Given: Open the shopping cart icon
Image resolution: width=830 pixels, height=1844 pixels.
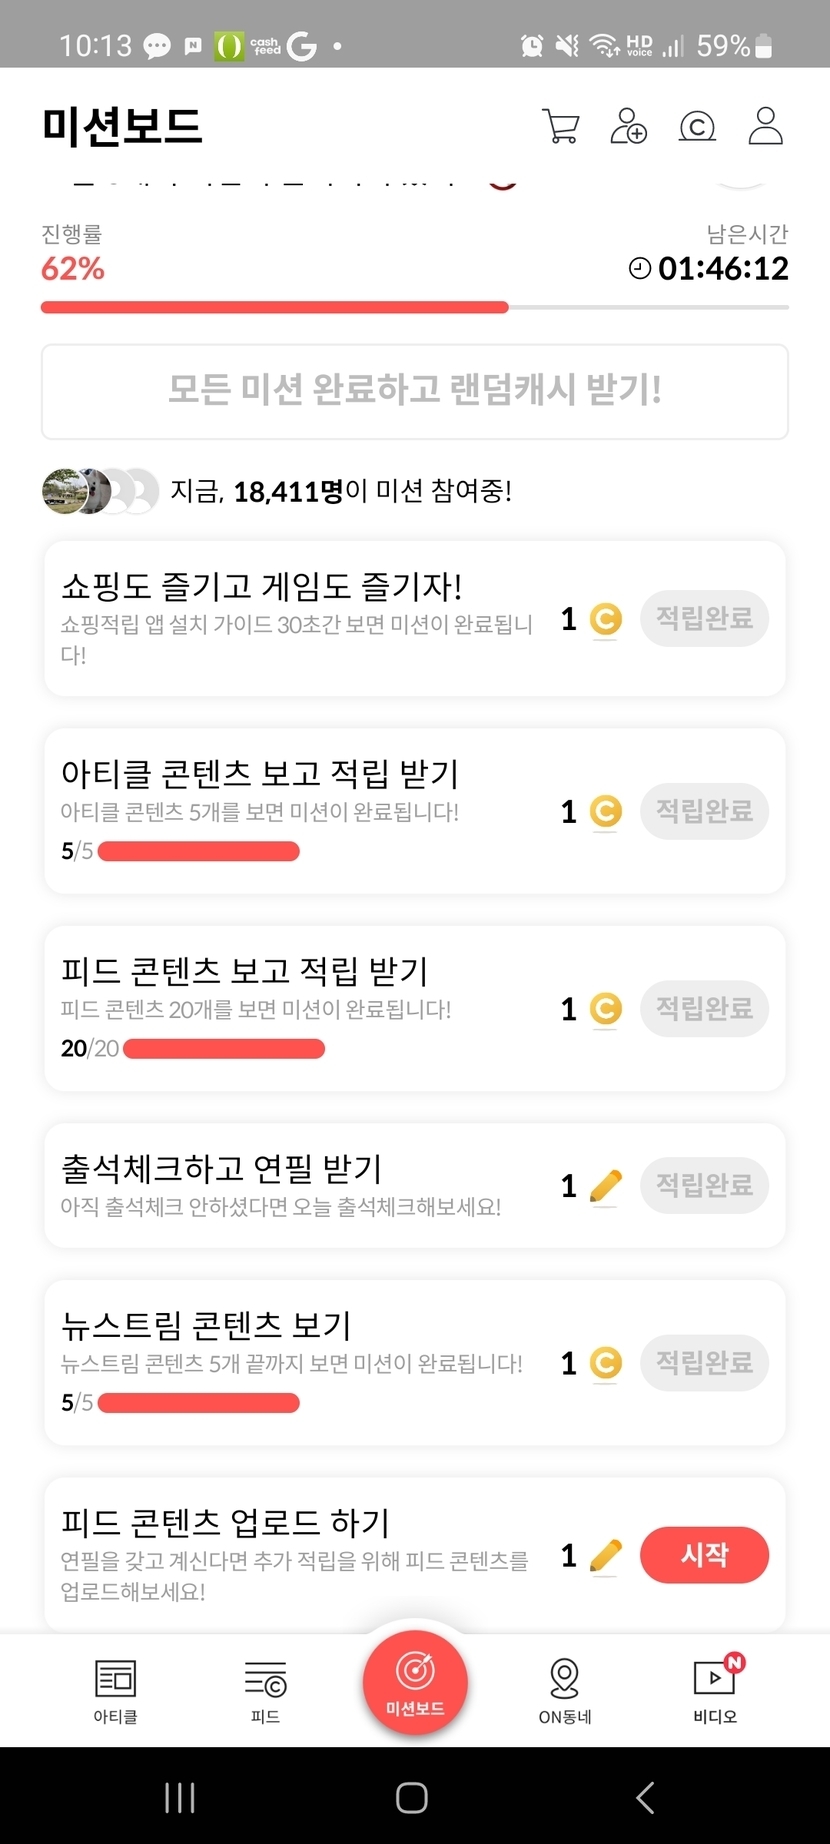Looking at the screenshot, I should 560,127.
